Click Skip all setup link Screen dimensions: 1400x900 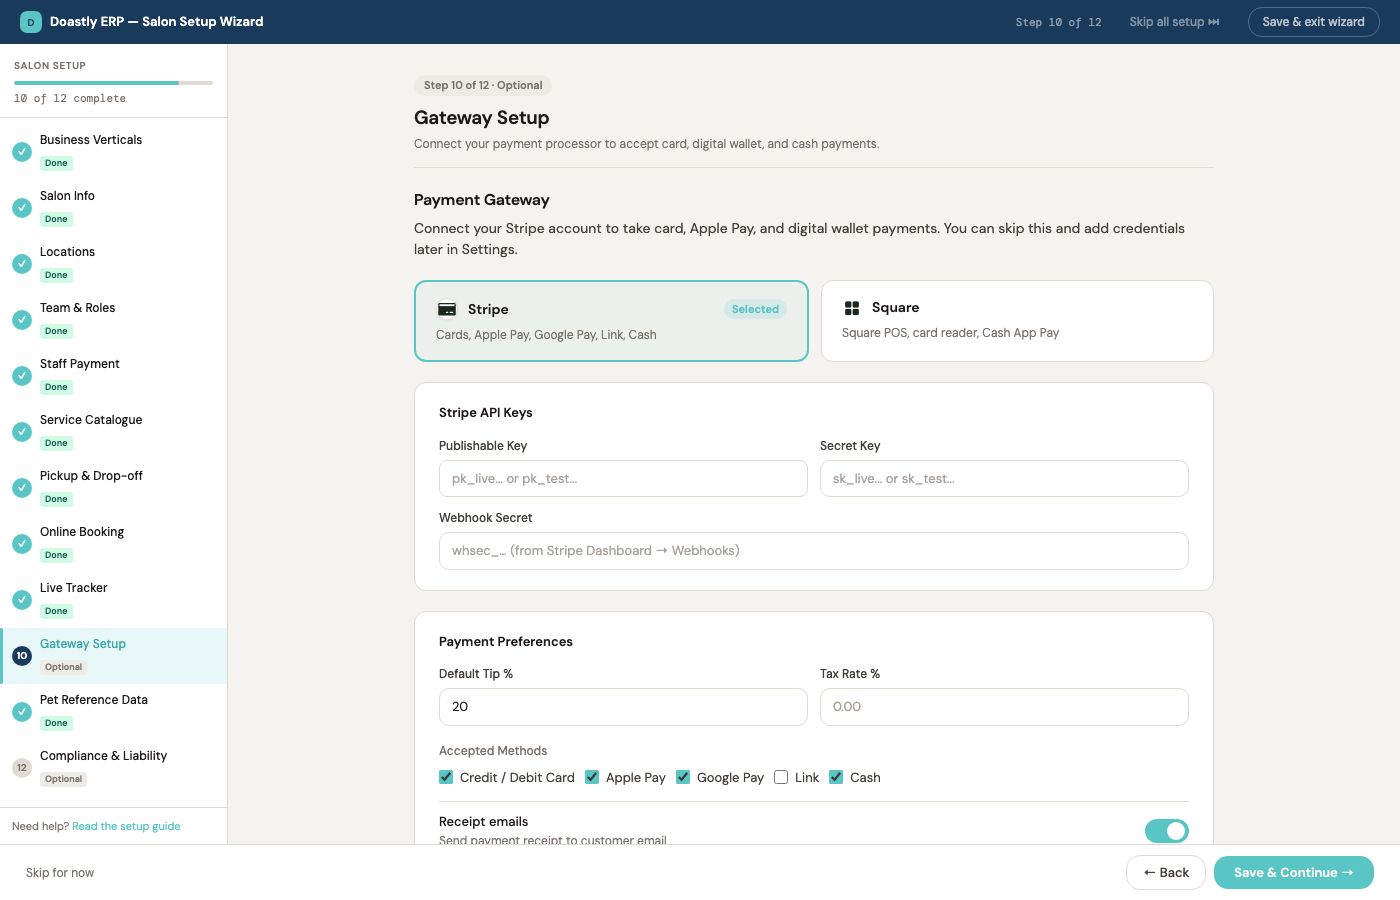[x=1174, y=22]
